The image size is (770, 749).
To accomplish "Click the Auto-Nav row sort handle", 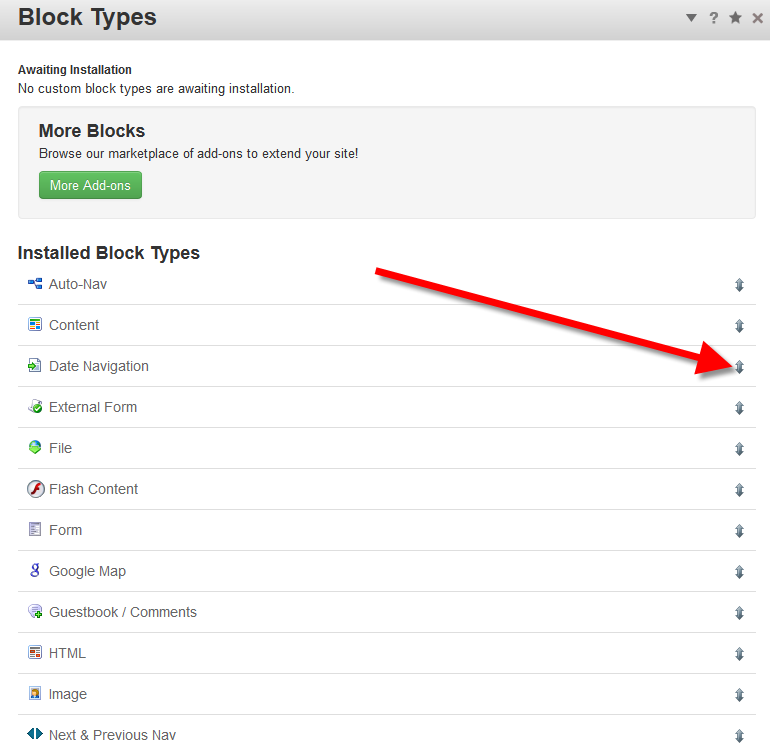I will (x=739, y=285).
